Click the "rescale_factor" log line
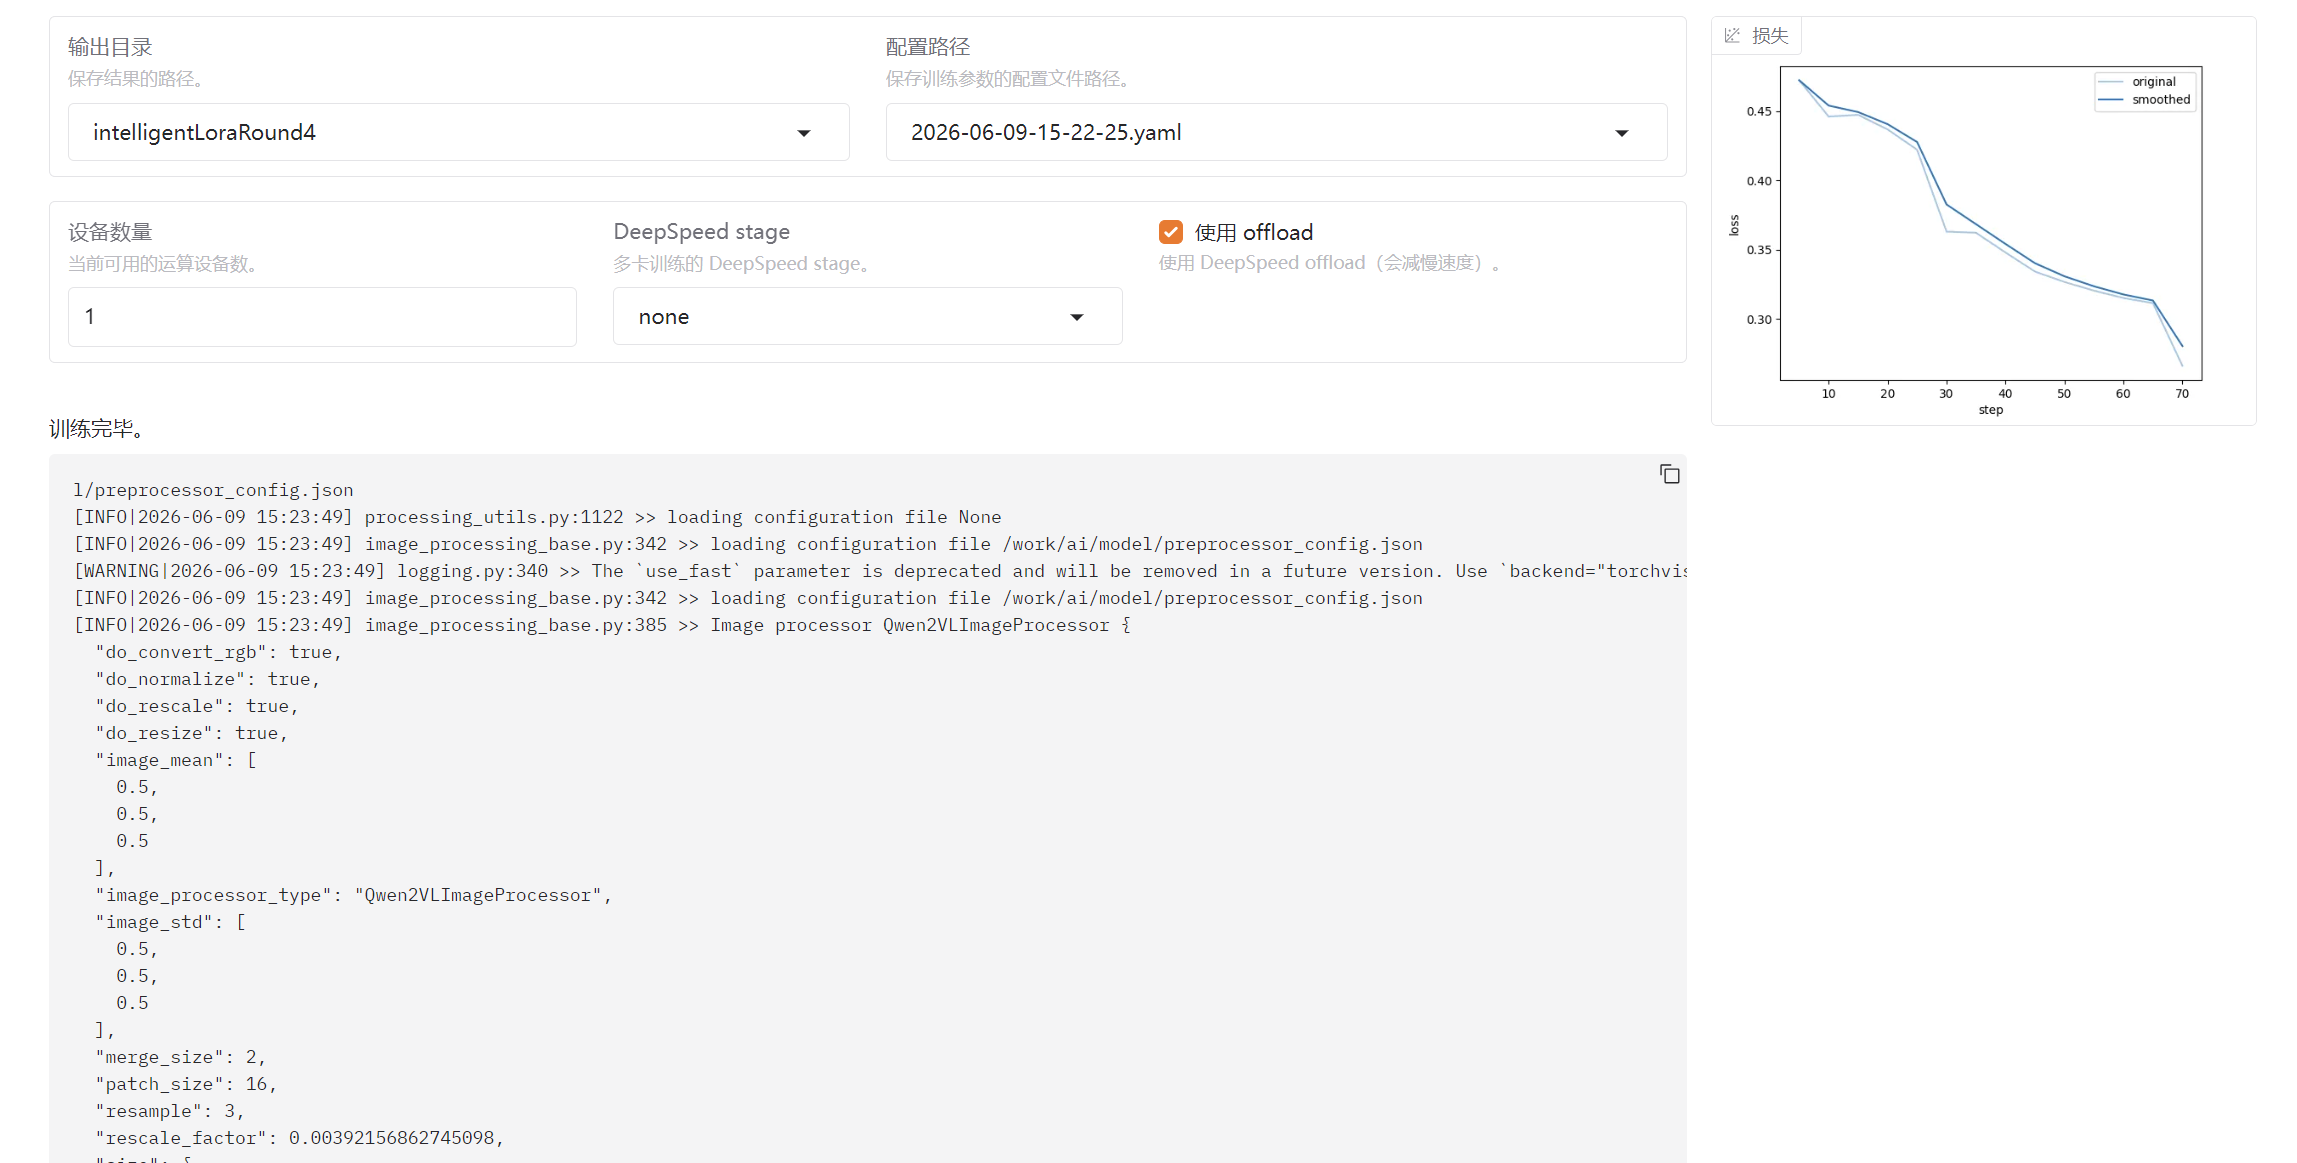 300,1138
